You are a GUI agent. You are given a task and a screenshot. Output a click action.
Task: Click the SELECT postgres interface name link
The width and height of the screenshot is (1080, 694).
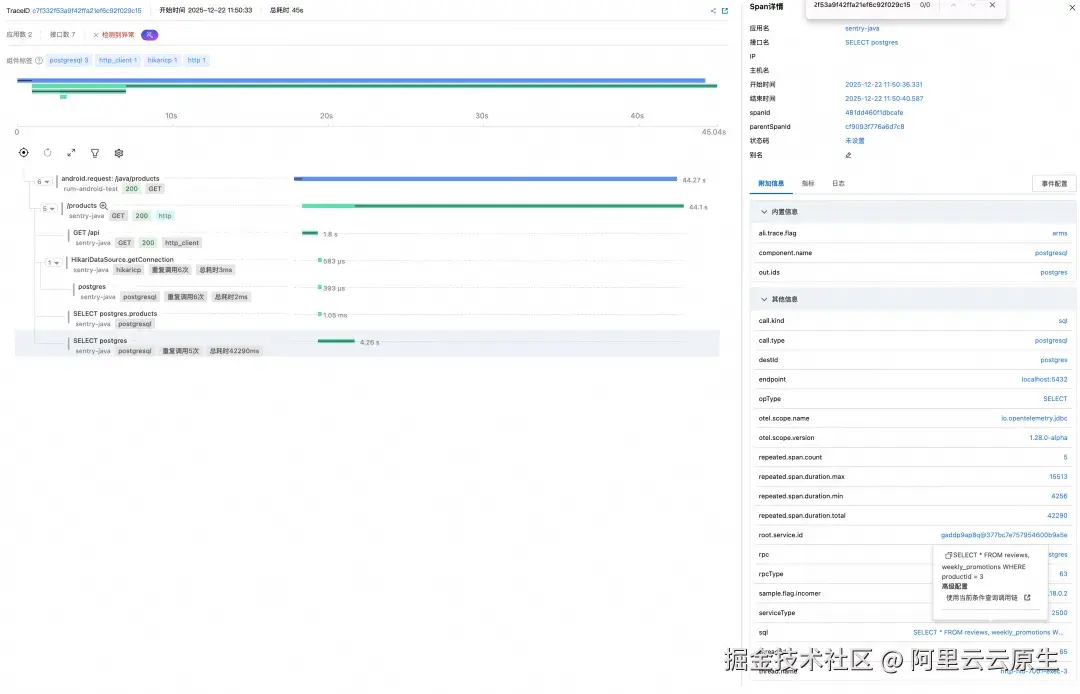pos(871,43)
